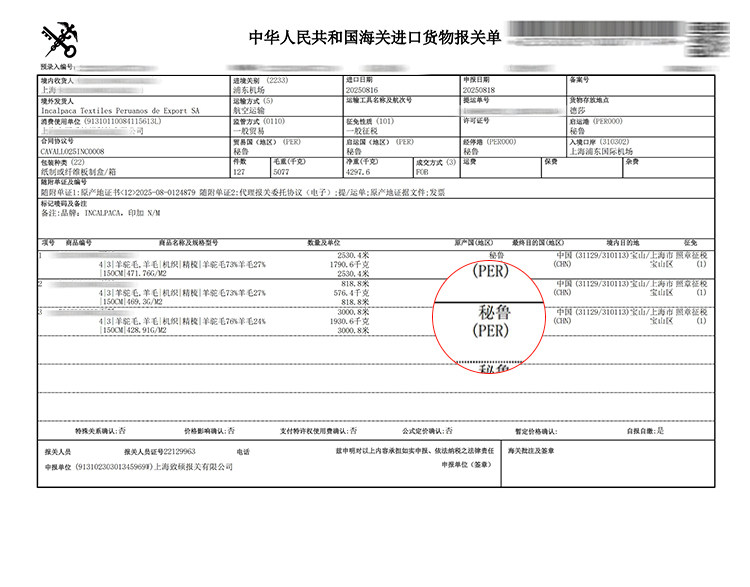750x587 pixels.
Task: Click item 3 weight 1930.6千克
Action: 349,321
